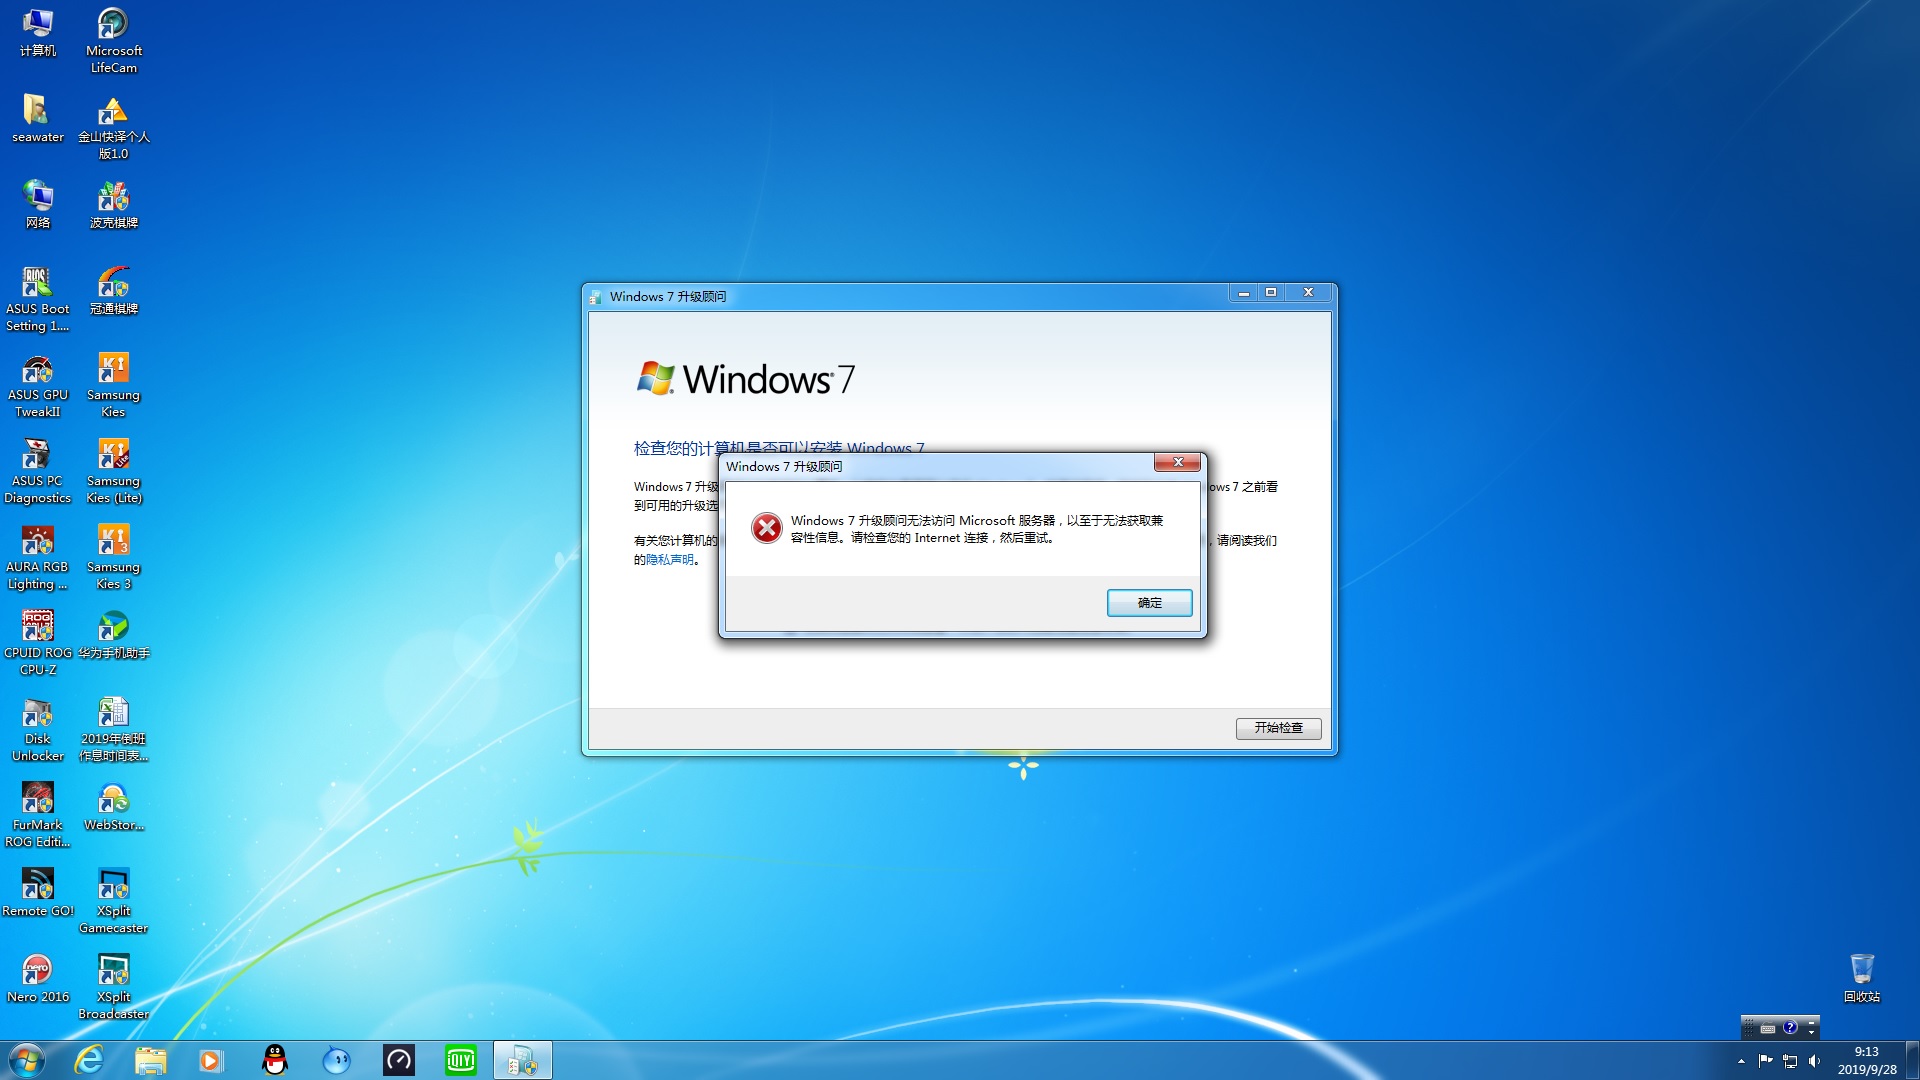This screenshot has width=1920, height=1080.
Task: Open QQ penguin icon on the taskbar
Action: coord(274,1060)
